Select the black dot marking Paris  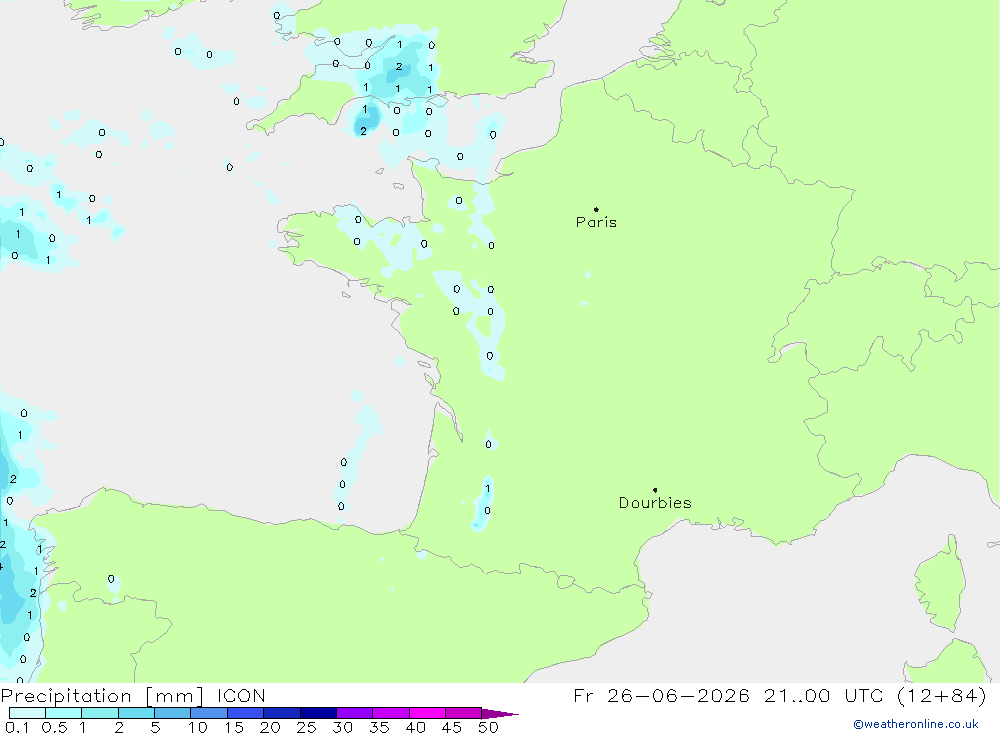[x=596, y=209]
